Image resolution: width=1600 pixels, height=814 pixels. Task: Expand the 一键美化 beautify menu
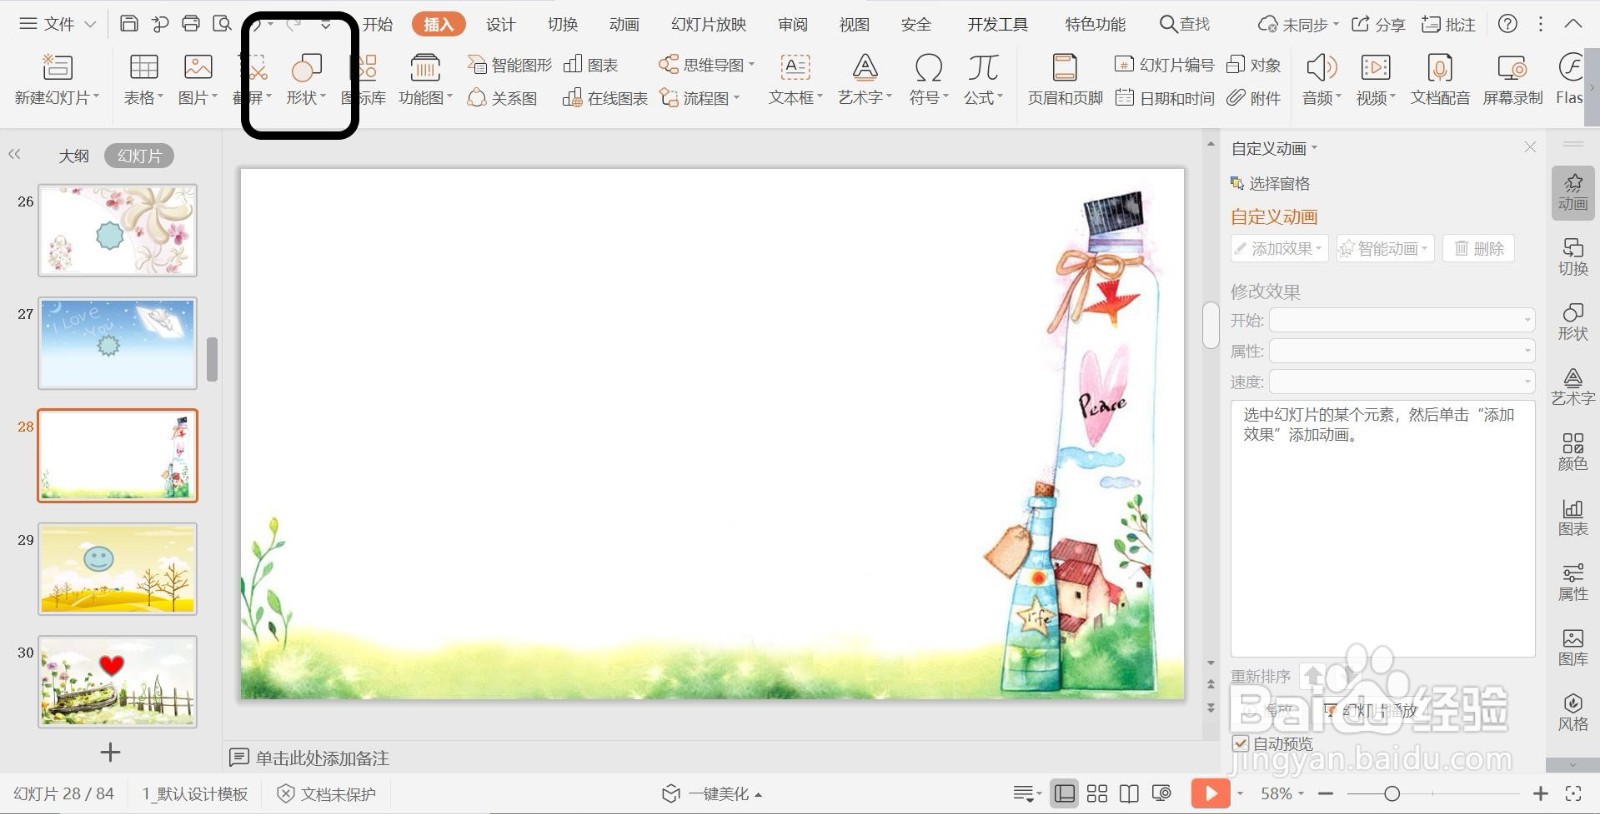click(712, 794)
